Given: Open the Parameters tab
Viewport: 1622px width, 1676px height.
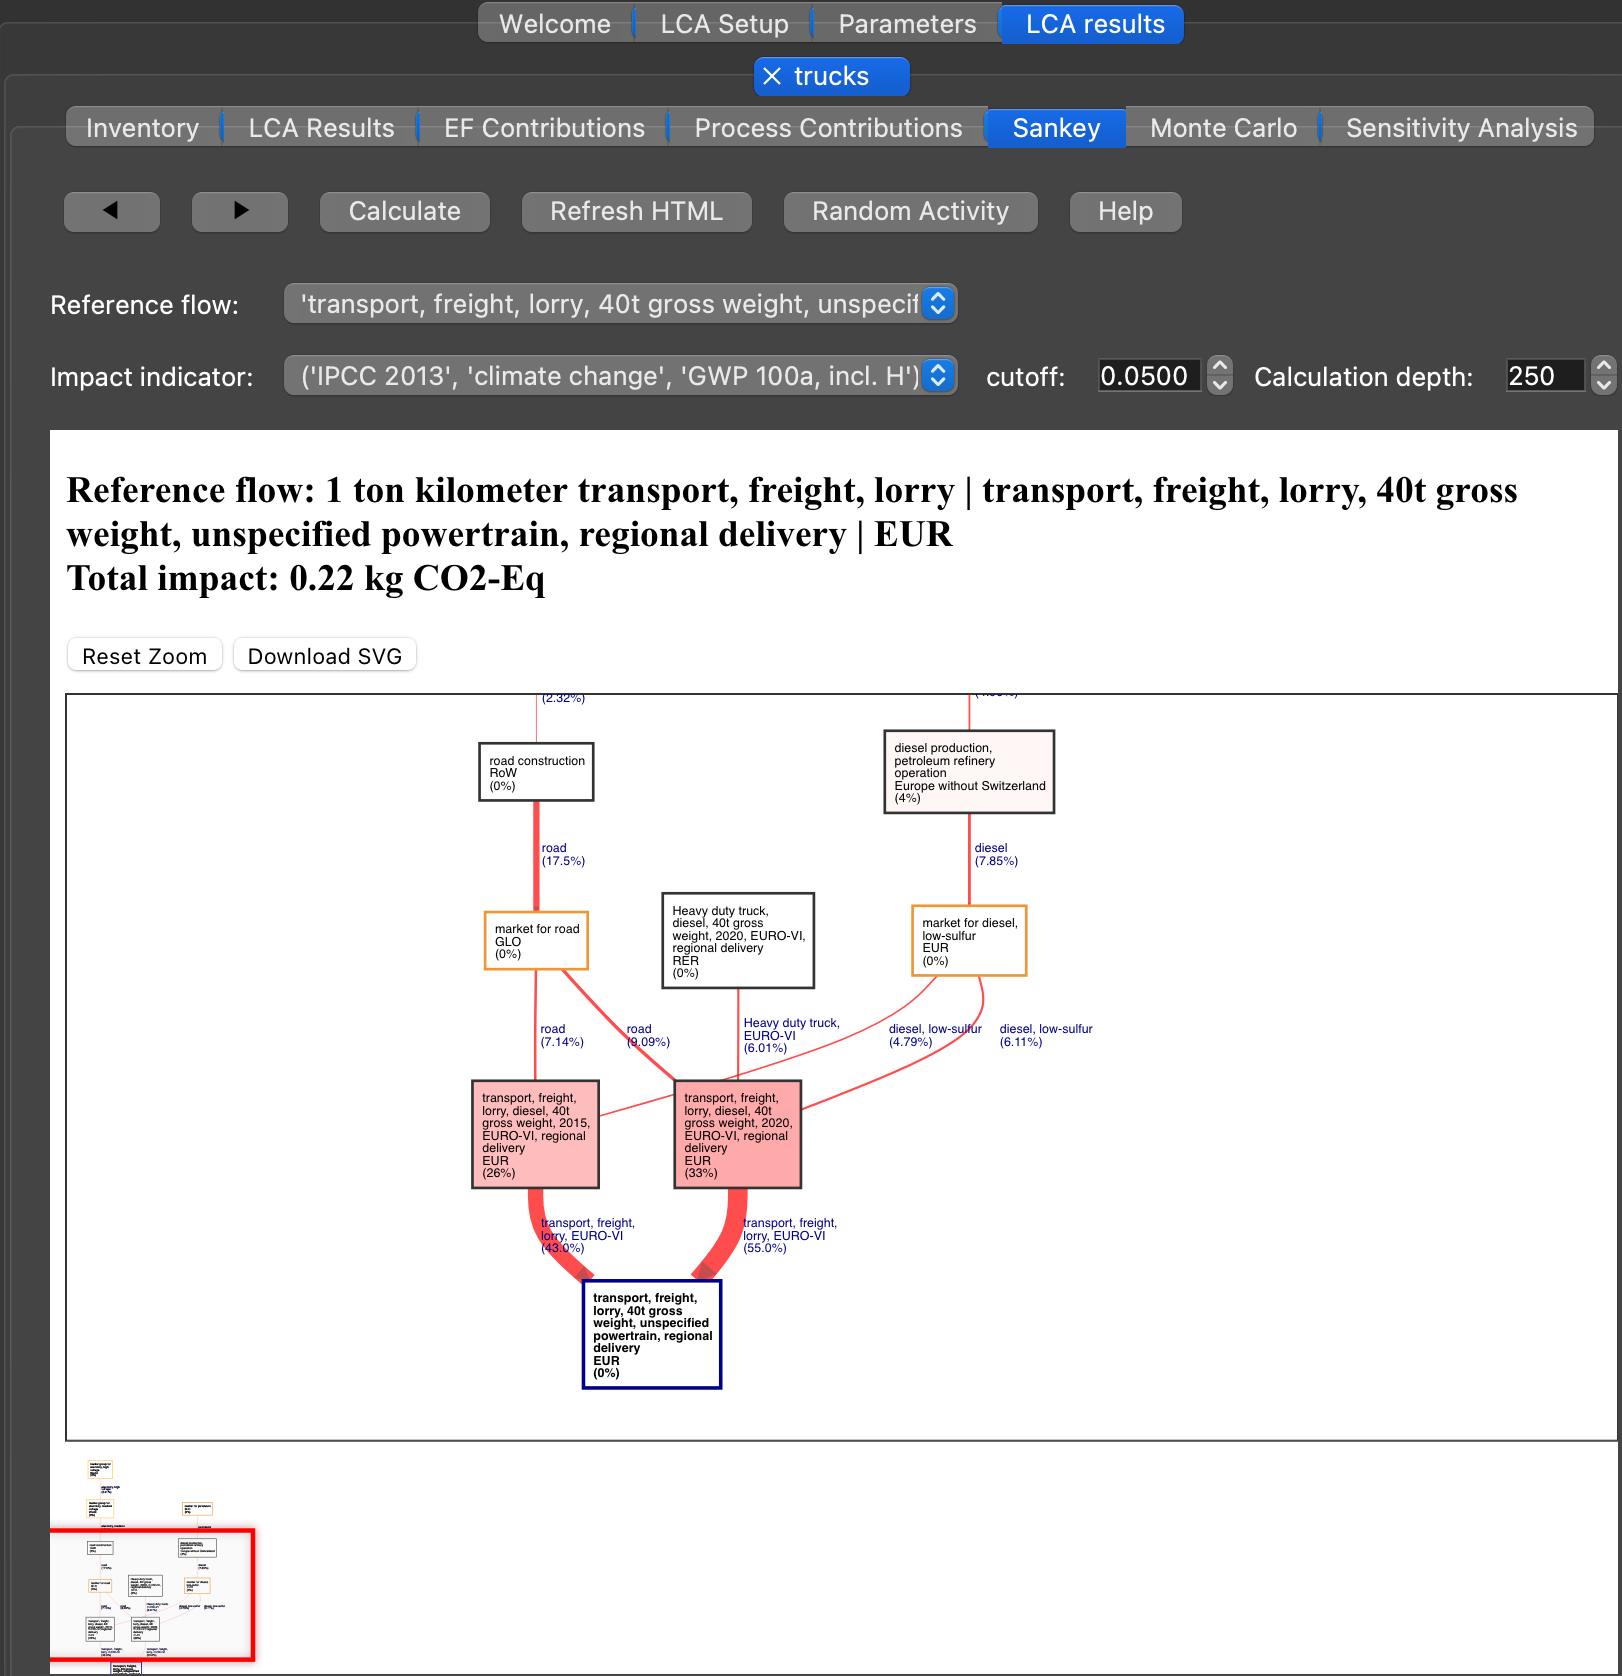Looking at the screenshot, I should (x=906, y=23).
